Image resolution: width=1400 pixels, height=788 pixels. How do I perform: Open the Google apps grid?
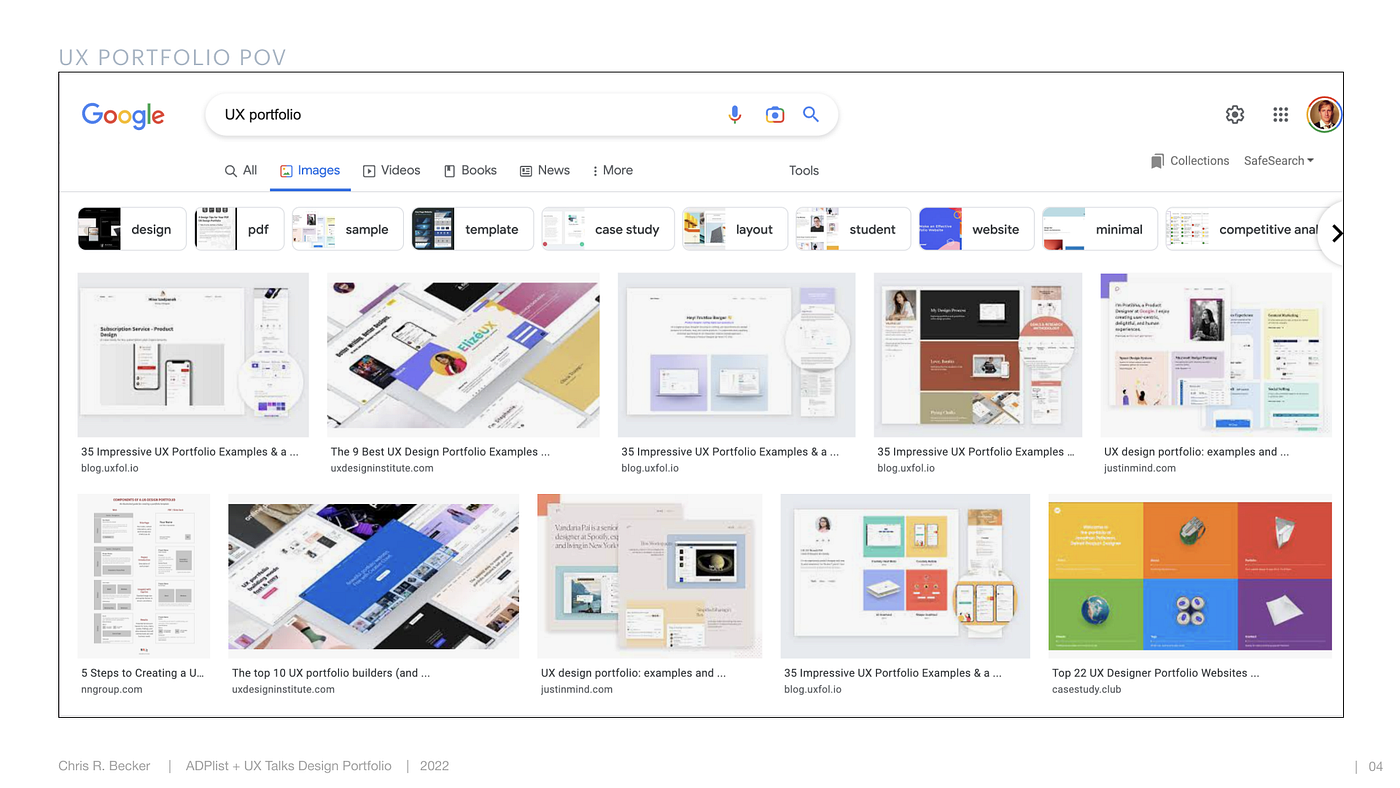pyautogui.click(x=1280, y=114)
